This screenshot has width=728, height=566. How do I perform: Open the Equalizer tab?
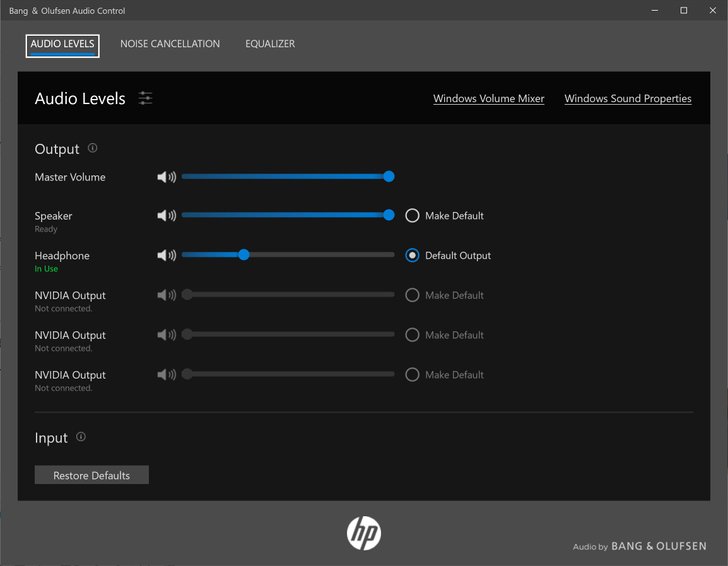tap(270, 44)
